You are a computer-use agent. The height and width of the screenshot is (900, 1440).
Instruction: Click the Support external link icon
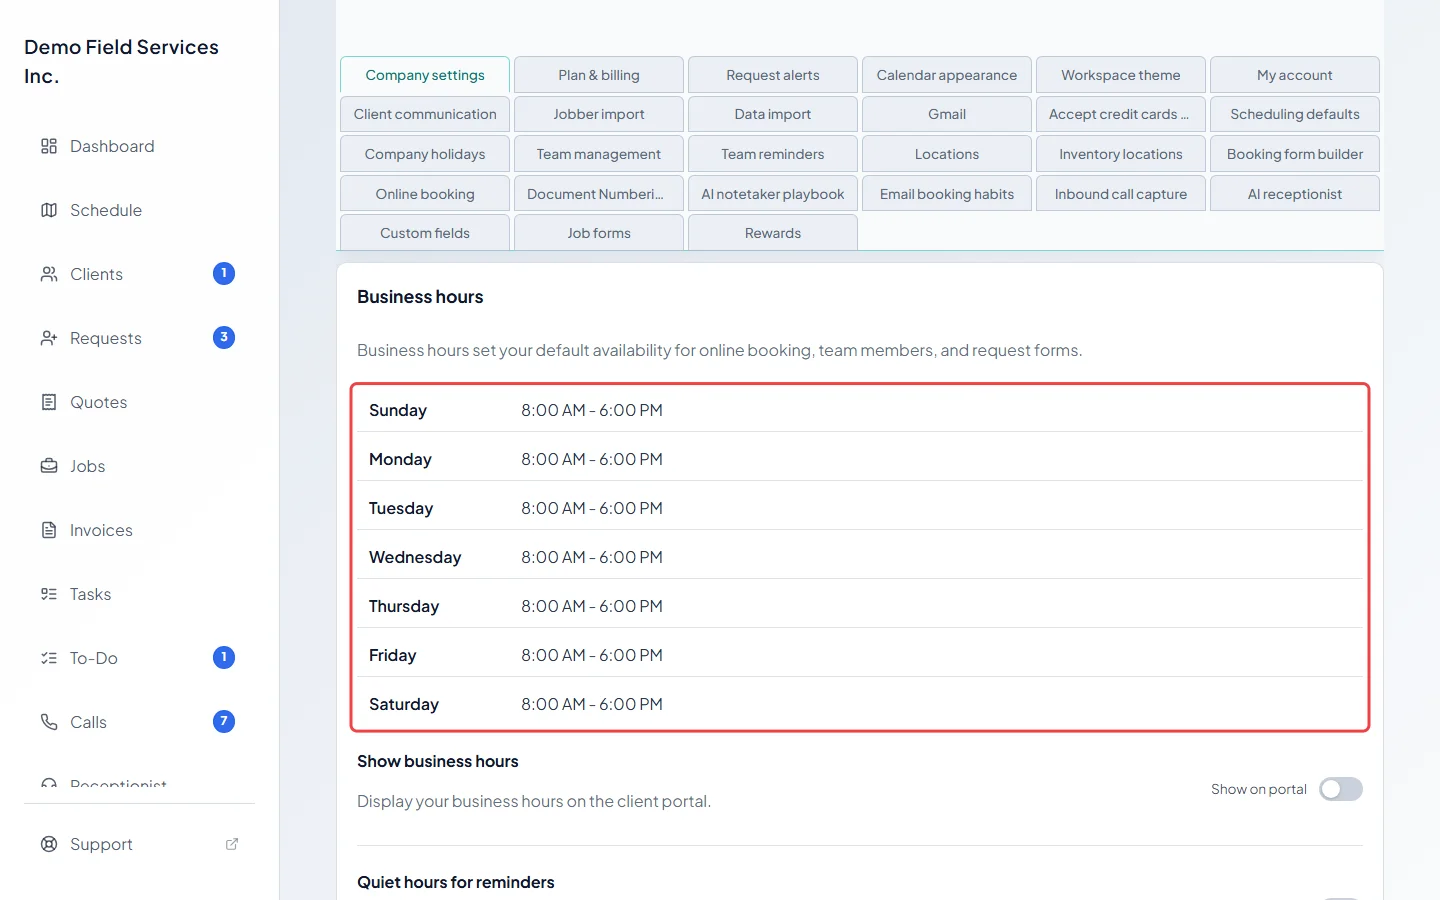click(x=232, y=844)
